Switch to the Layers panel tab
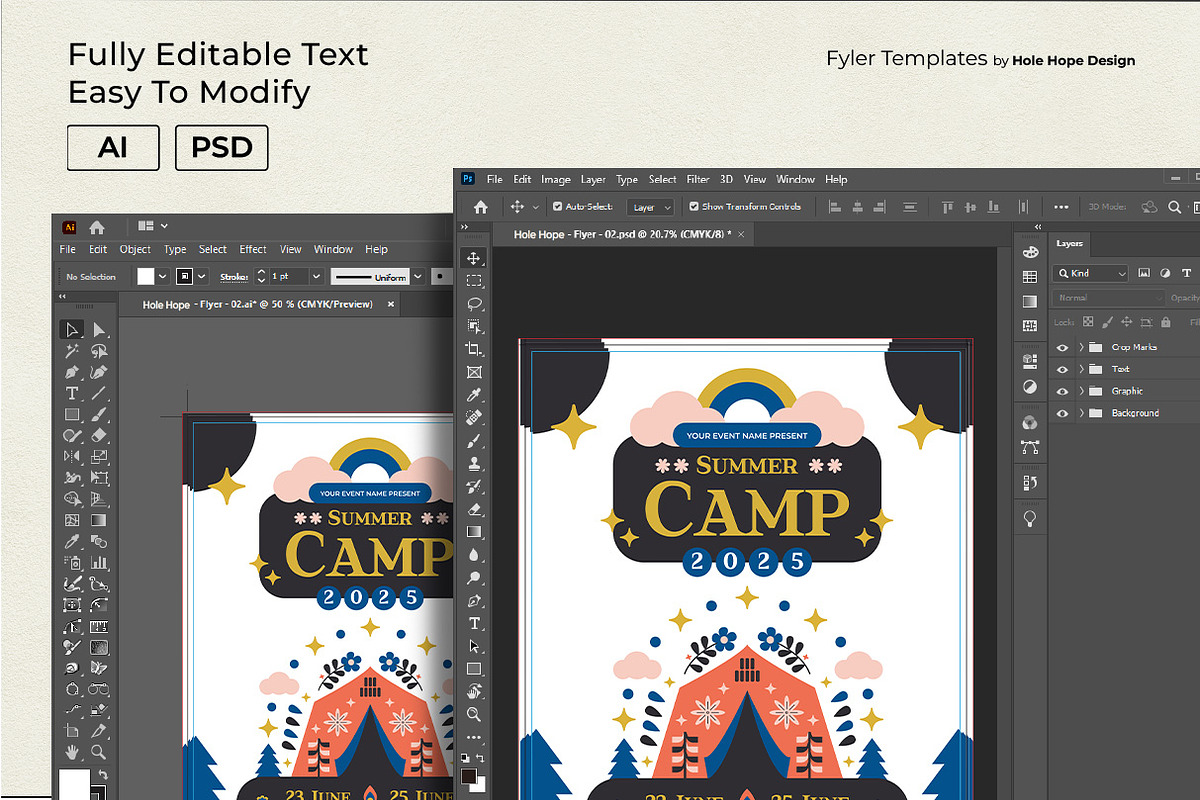Screen dimensions: 1200x800 1070,243
